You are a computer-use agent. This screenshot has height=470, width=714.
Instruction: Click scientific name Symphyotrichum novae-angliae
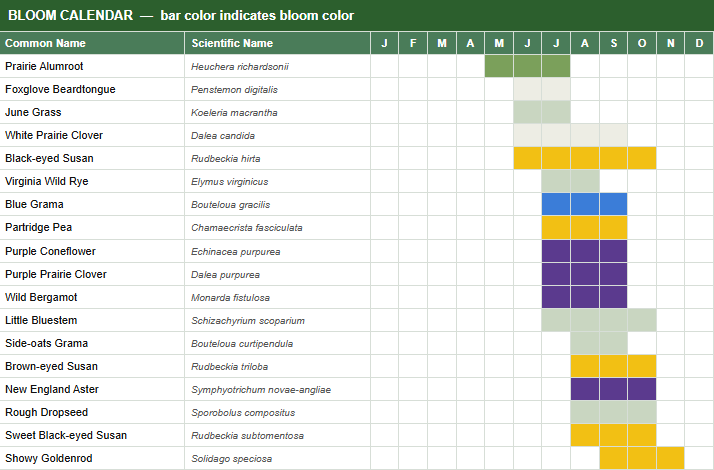click(261, 390)
